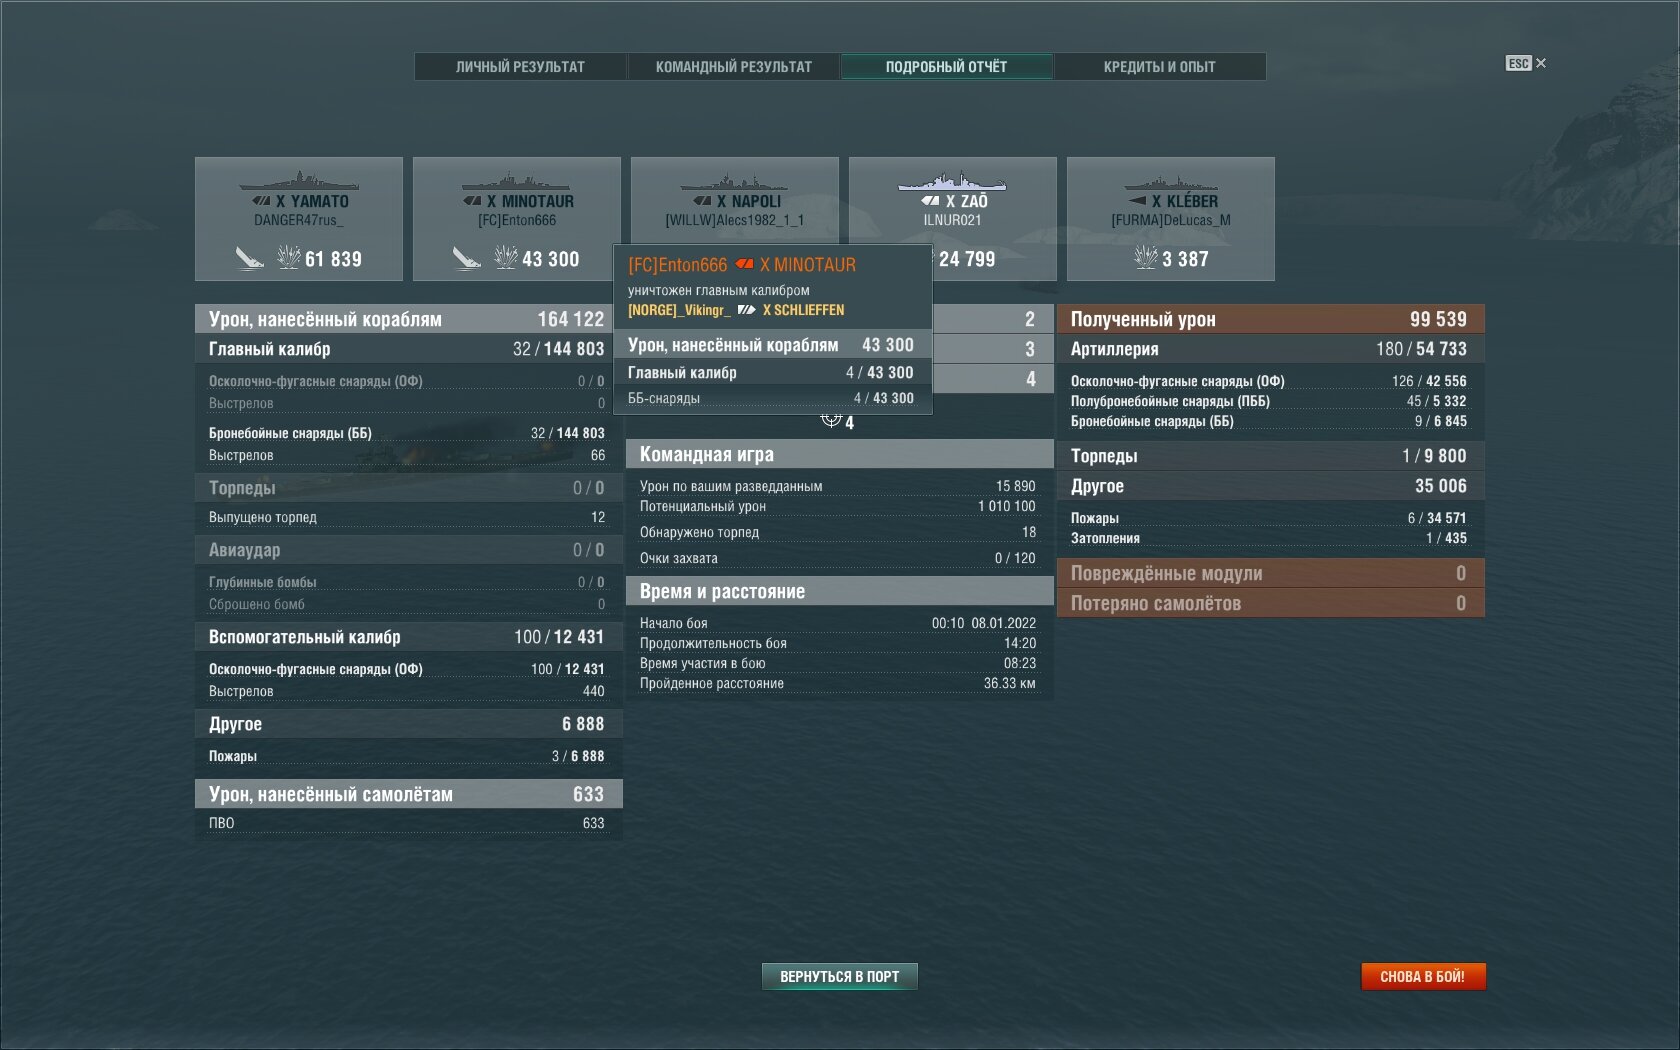1680x1050 pixels.
Task: Click the Minotaur class icon in tooltip
Action: coord(744,265)
